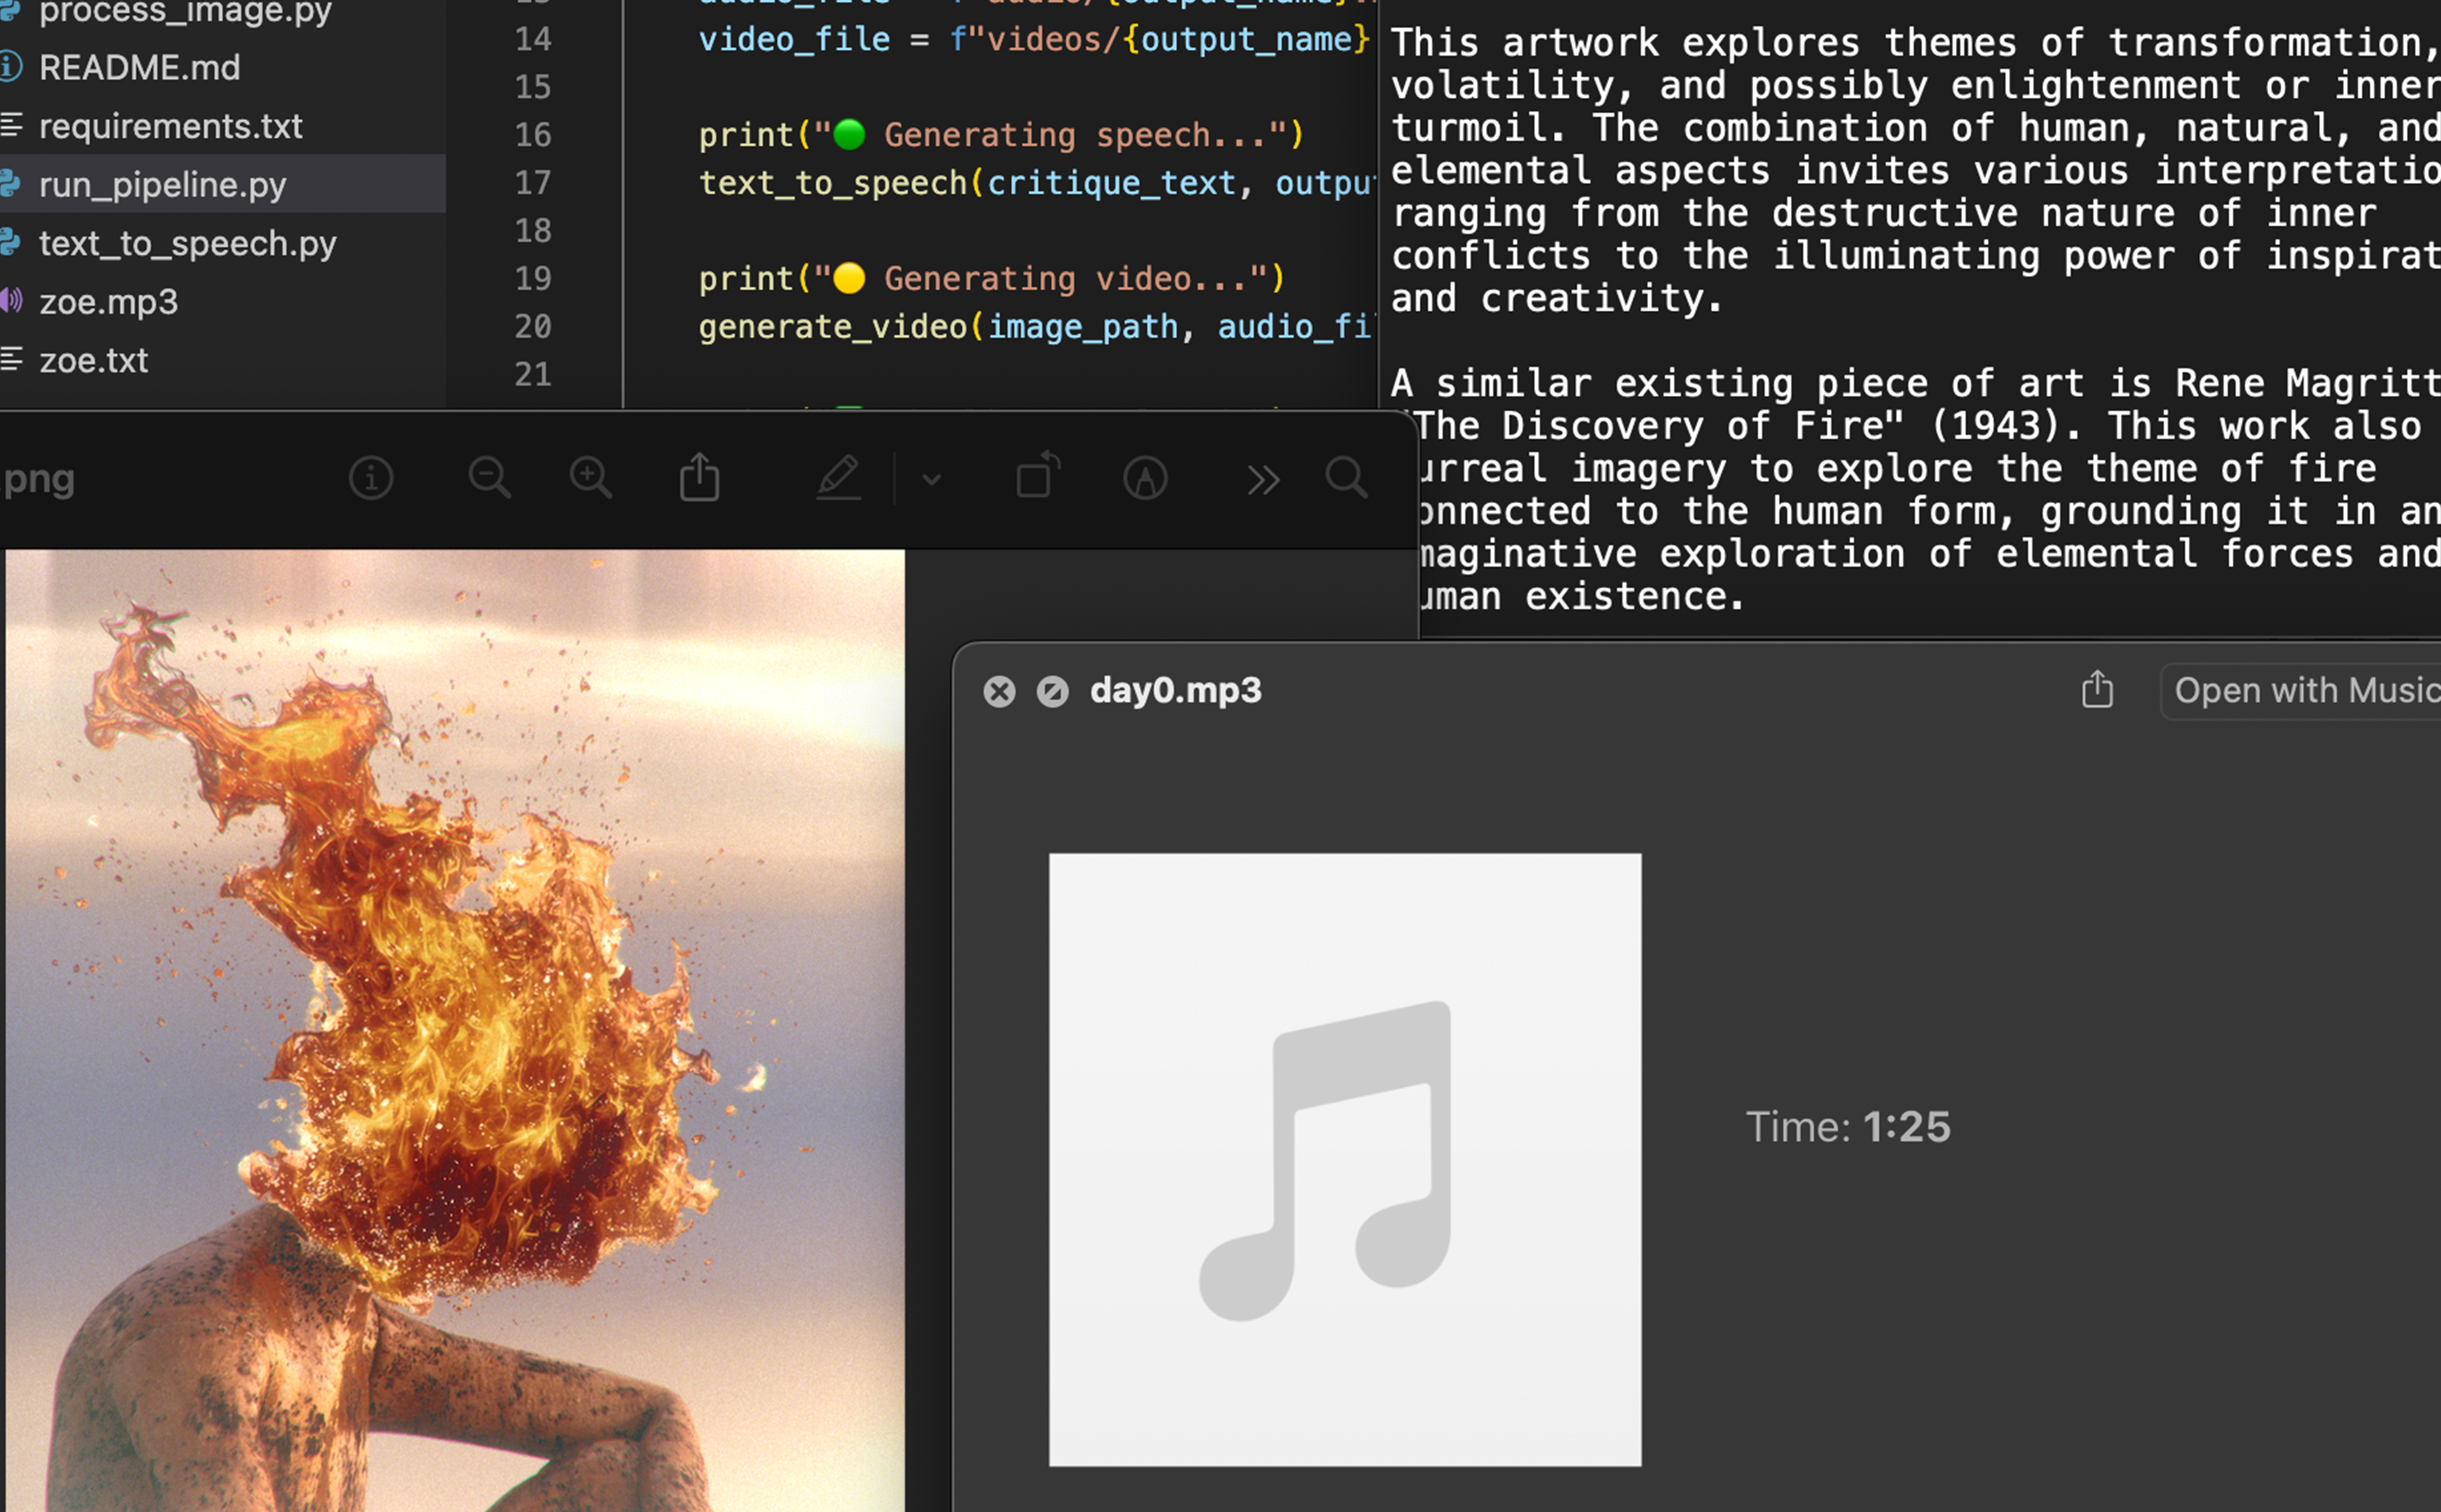Click the zoom in magnifier icon
Viewport: 2441px width, 1512px height.
coord(590,478)
